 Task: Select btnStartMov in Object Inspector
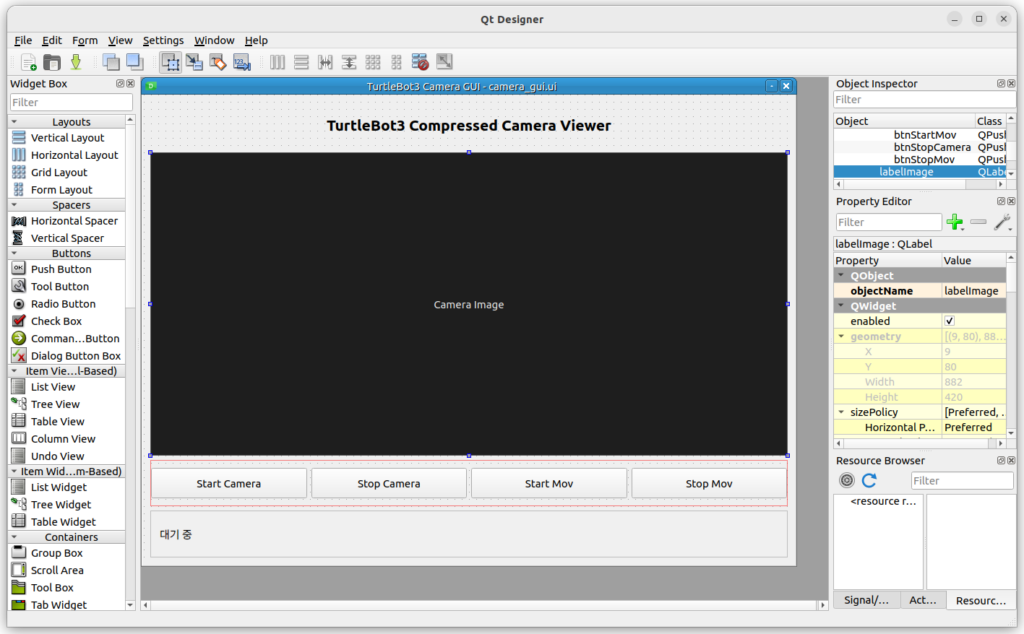tap(925, 135)
